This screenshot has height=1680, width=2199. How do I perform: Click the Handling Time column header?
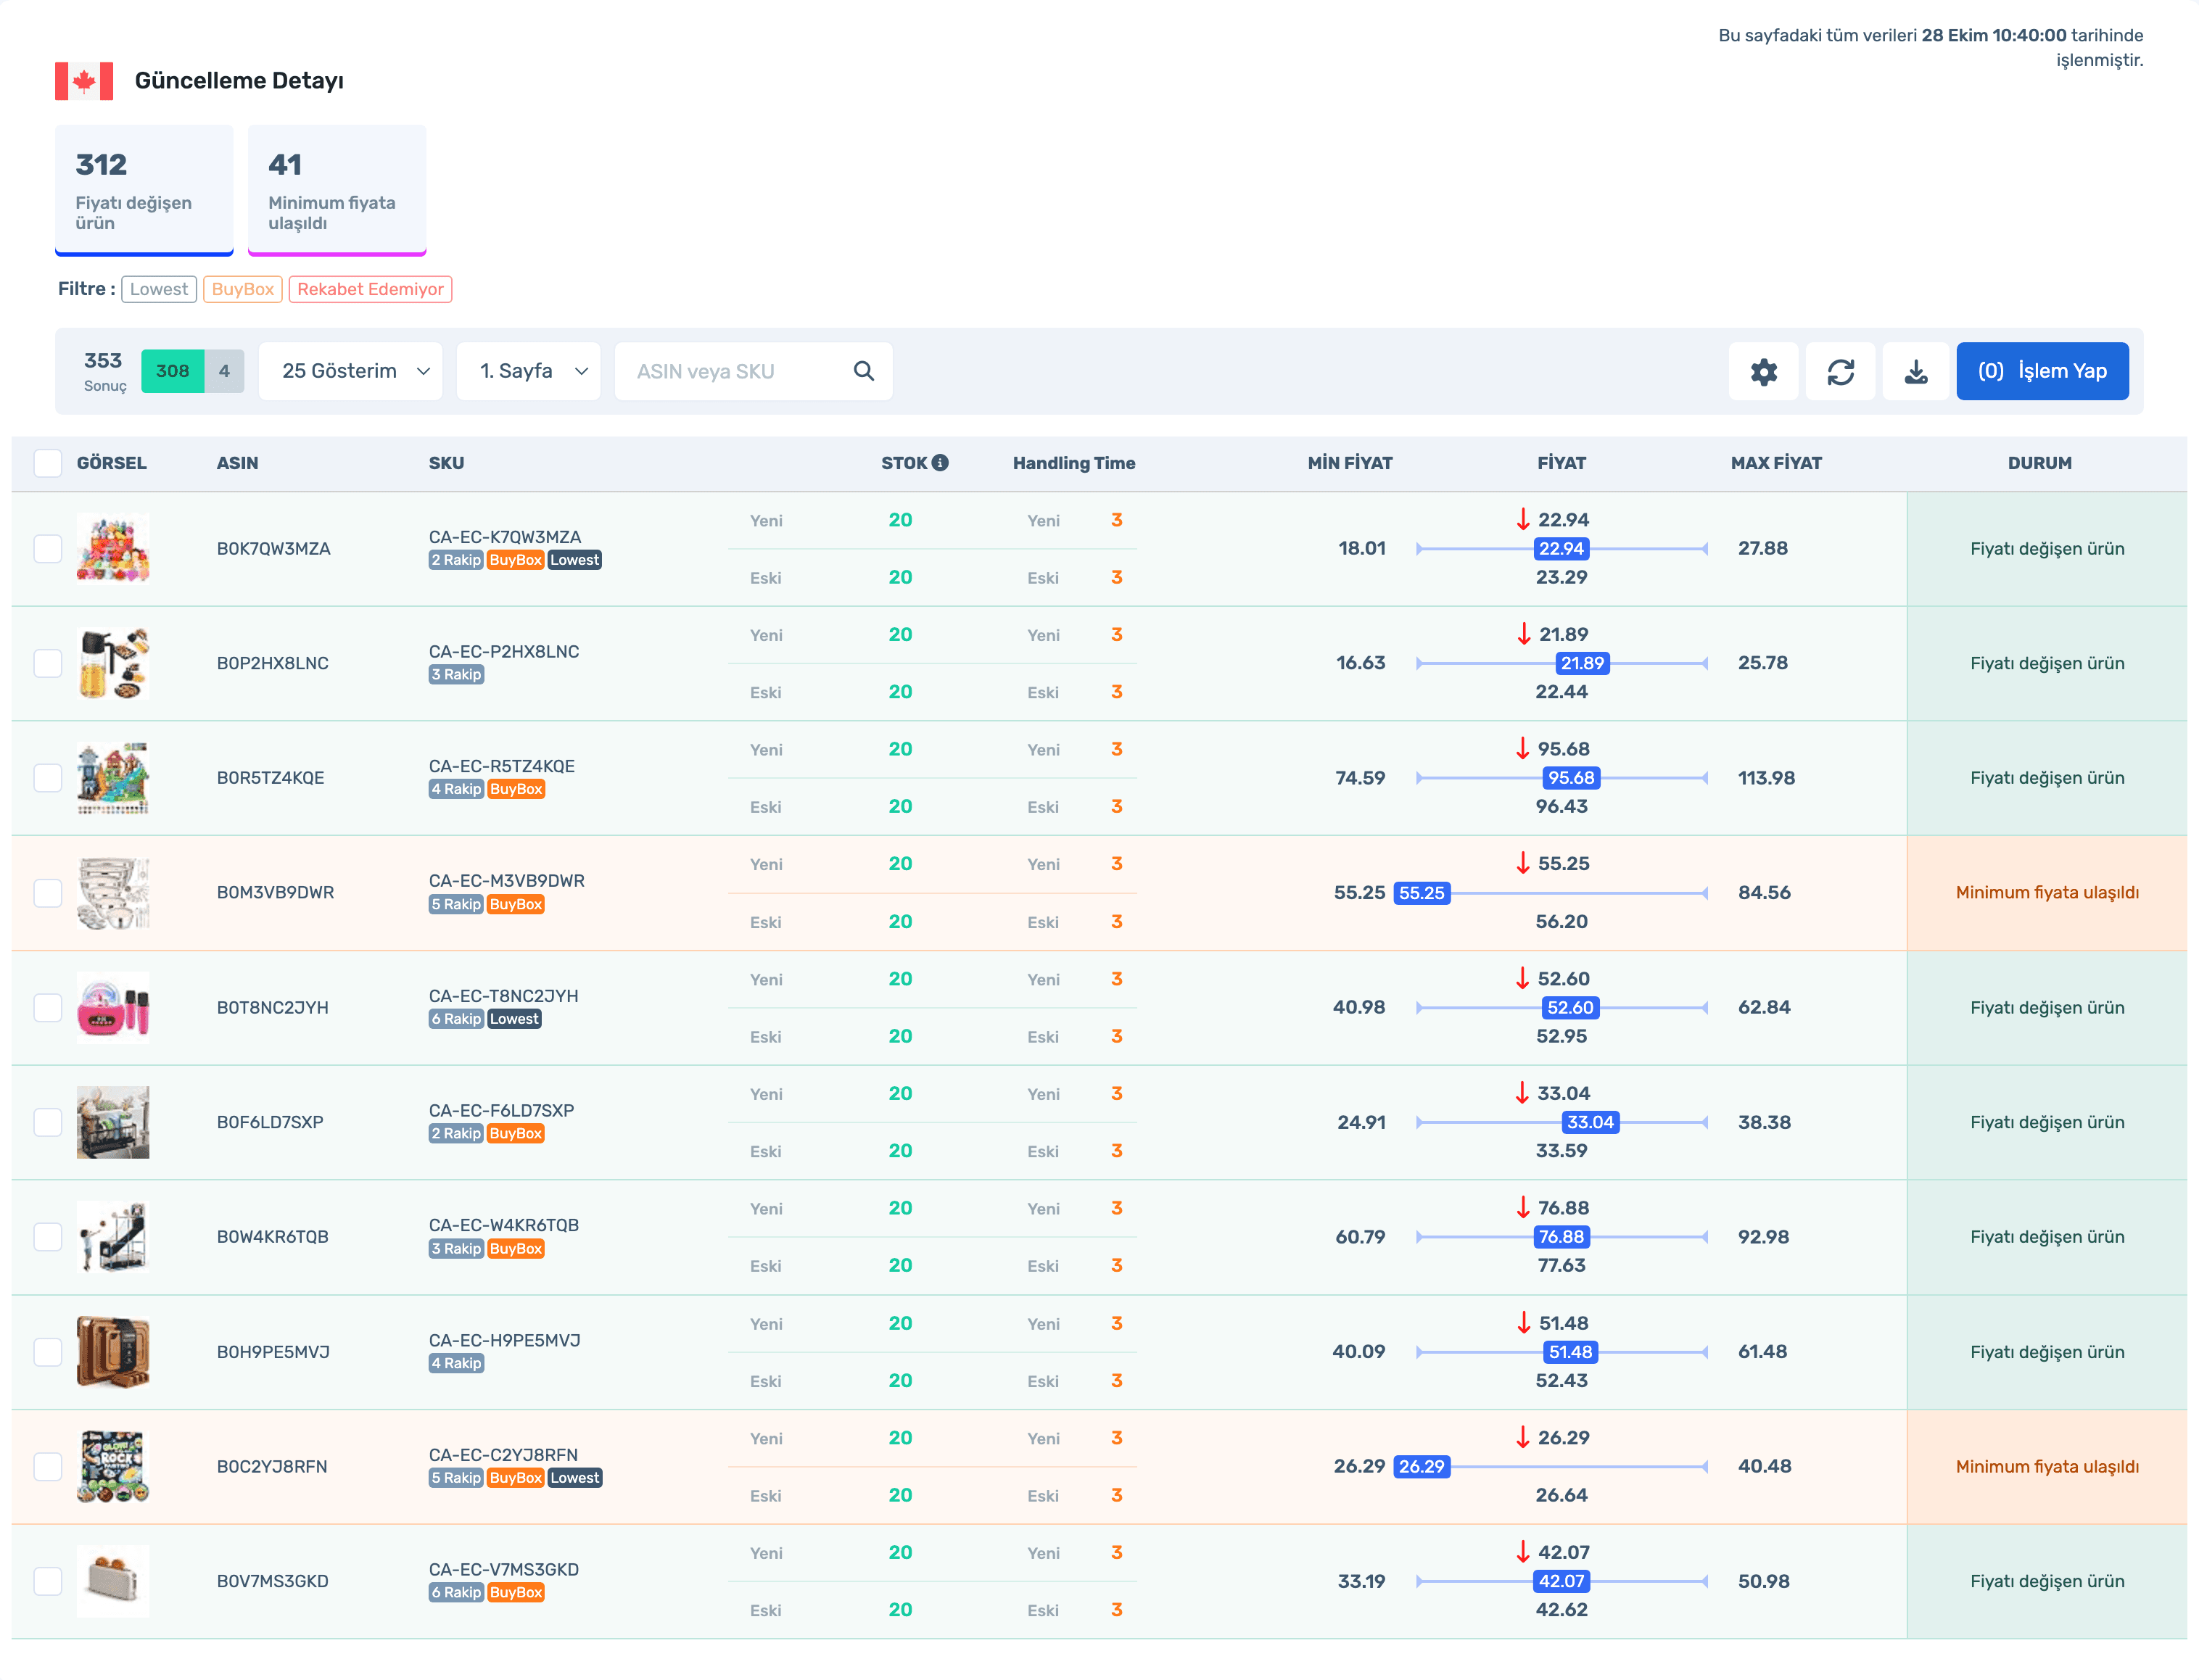(x=1074, y=463)
